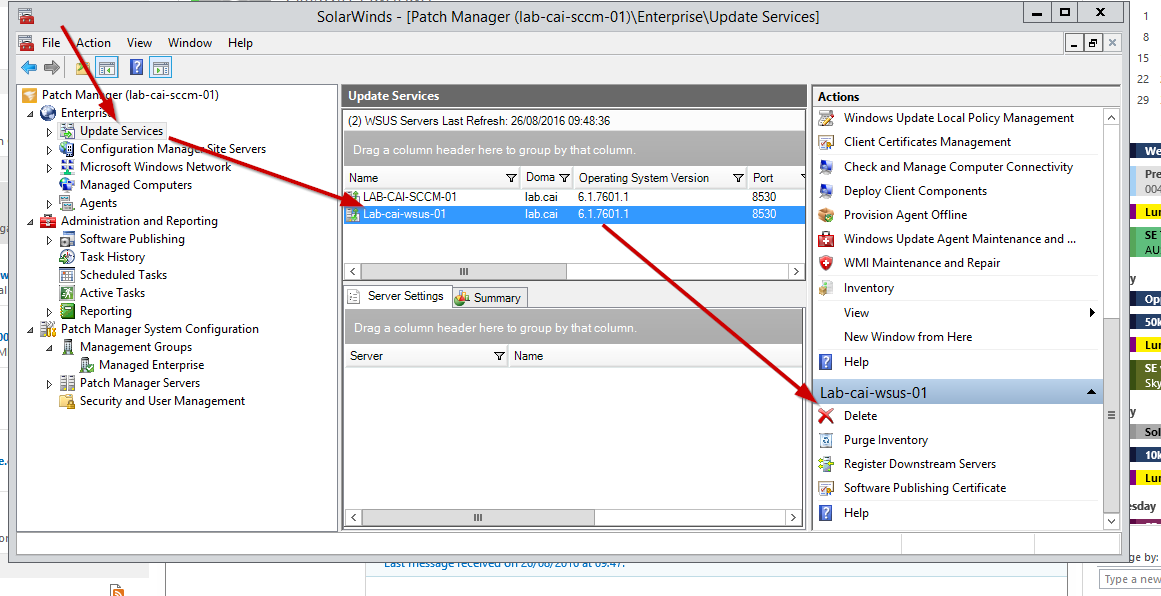Screen dimensions: 1161x596
Task: Click the show/hide console tree toolbar icon
Action: coord(107,67)
